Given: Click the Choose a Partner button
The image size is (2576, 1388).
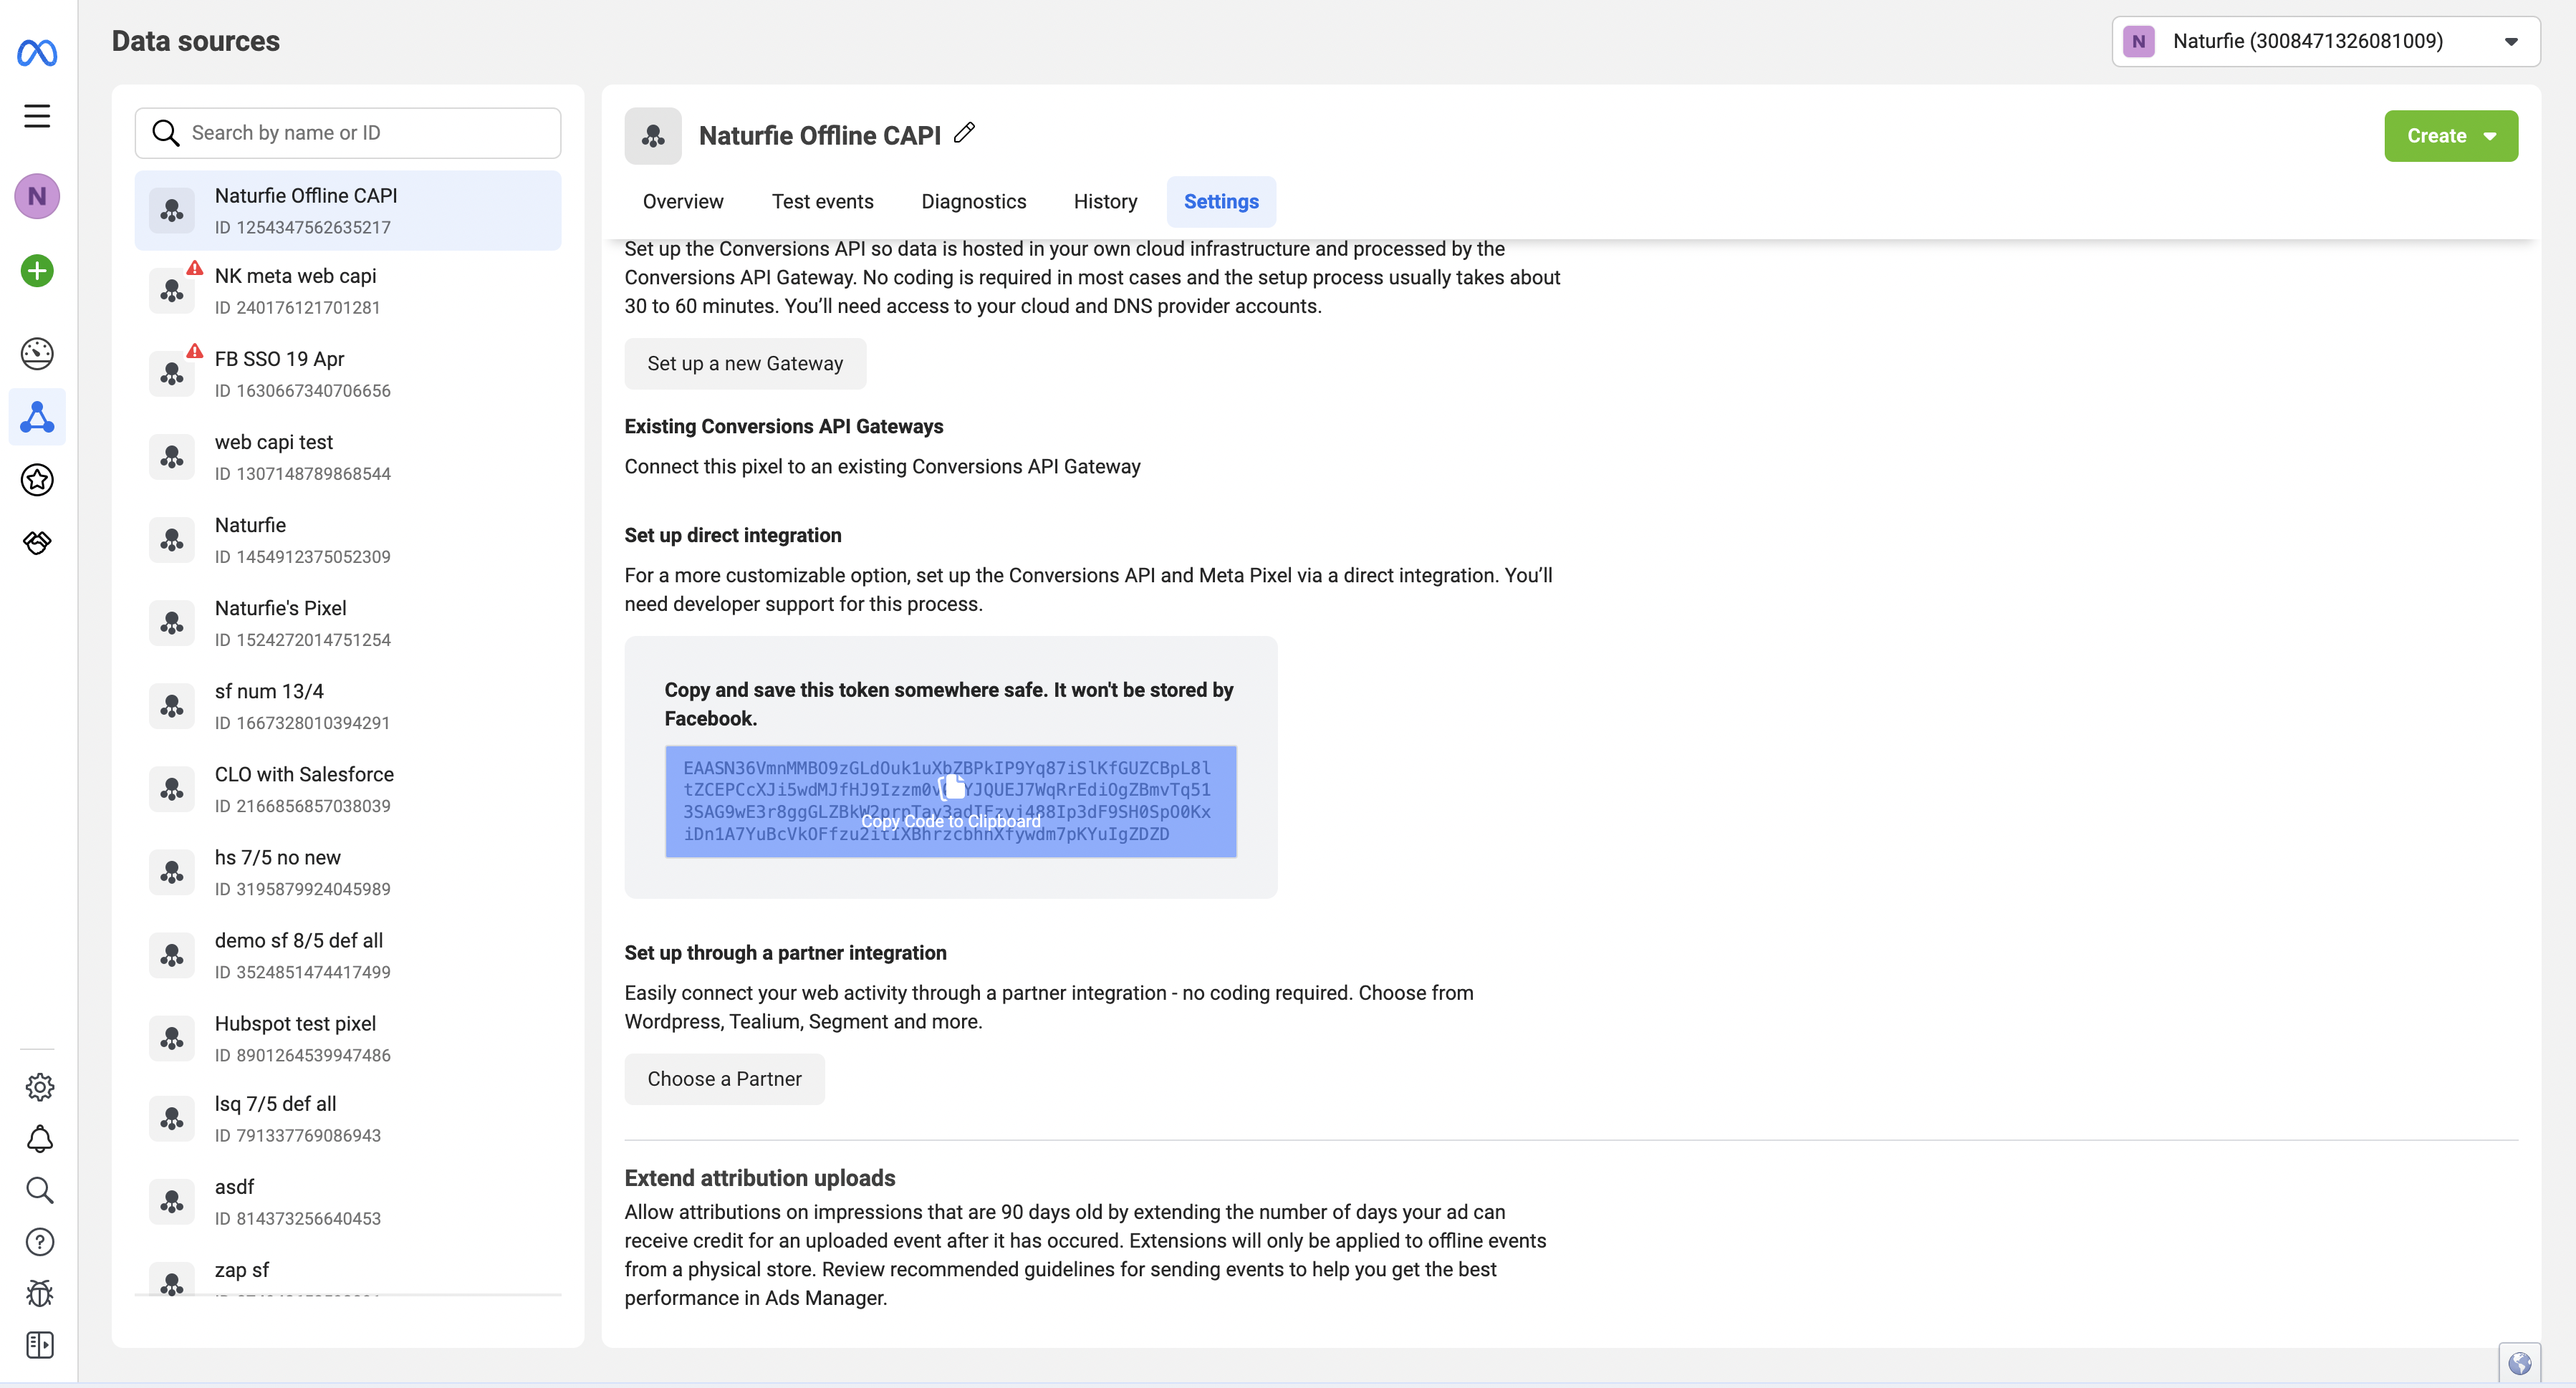Looking at the screenshot, I should coord(724,1079).
